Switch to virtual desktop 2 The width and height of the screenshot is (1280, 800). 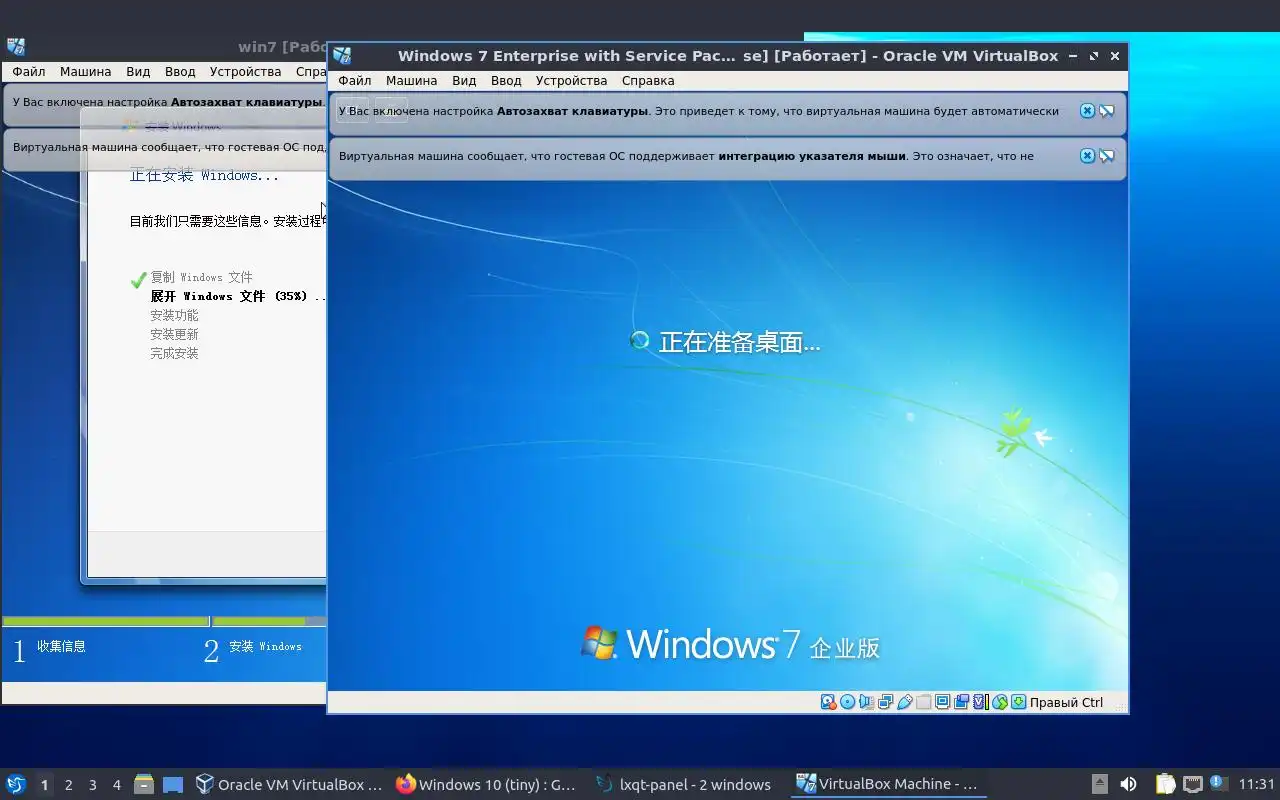pos(68,785)
